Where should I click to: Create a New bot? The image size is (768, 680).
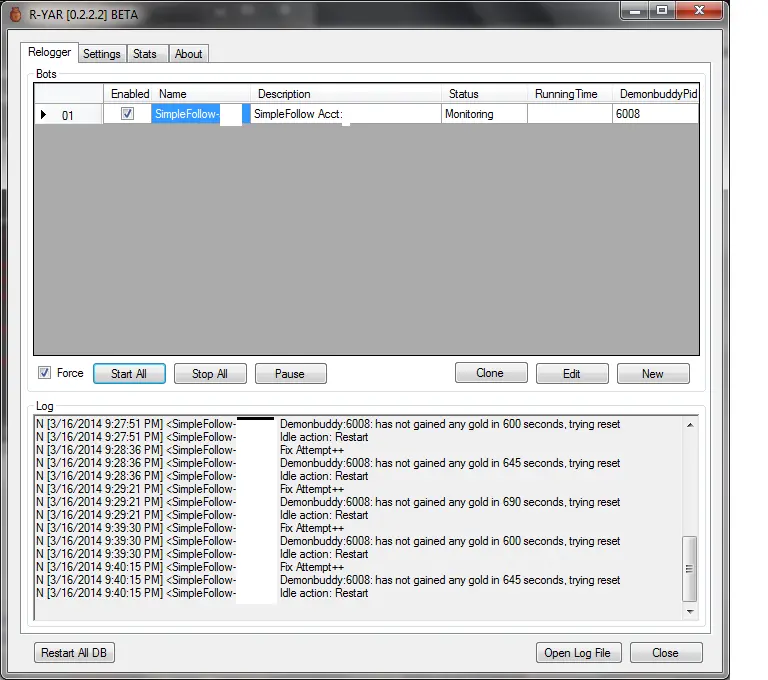pos(653,374)
